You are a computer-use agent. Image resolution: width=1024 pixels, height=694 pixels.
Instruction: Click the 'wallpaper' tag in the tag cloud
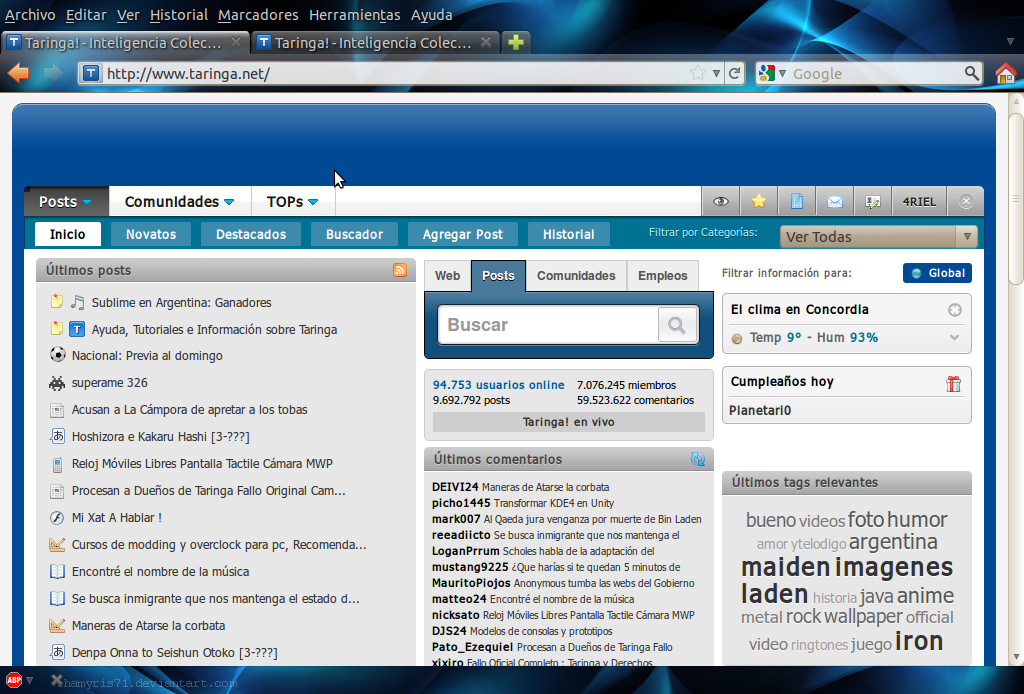pyautogui.click(x=863, y=616)
